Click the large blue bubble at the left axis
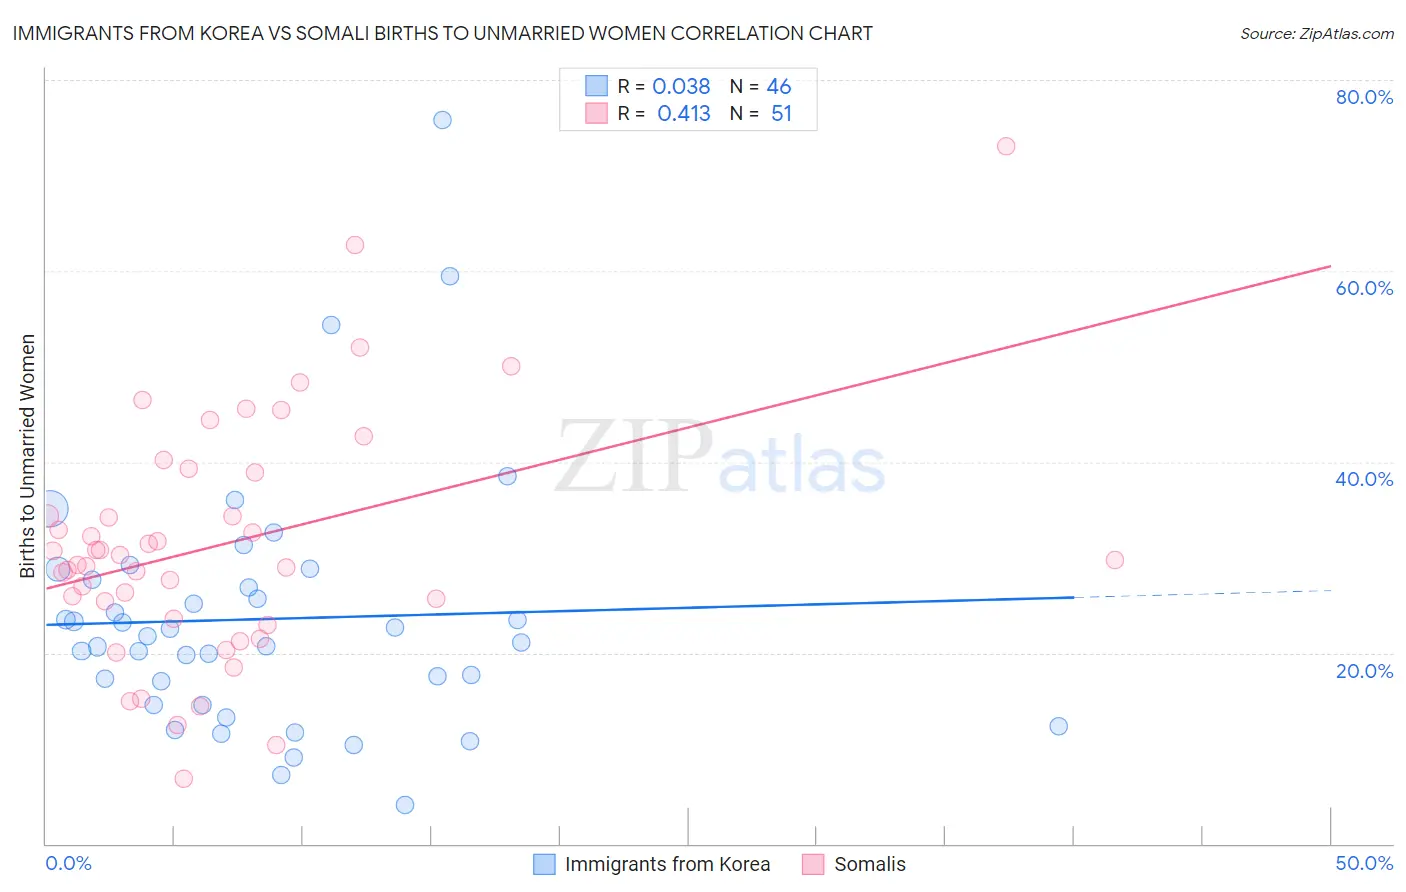1406x892 pixels. point(49,510)
